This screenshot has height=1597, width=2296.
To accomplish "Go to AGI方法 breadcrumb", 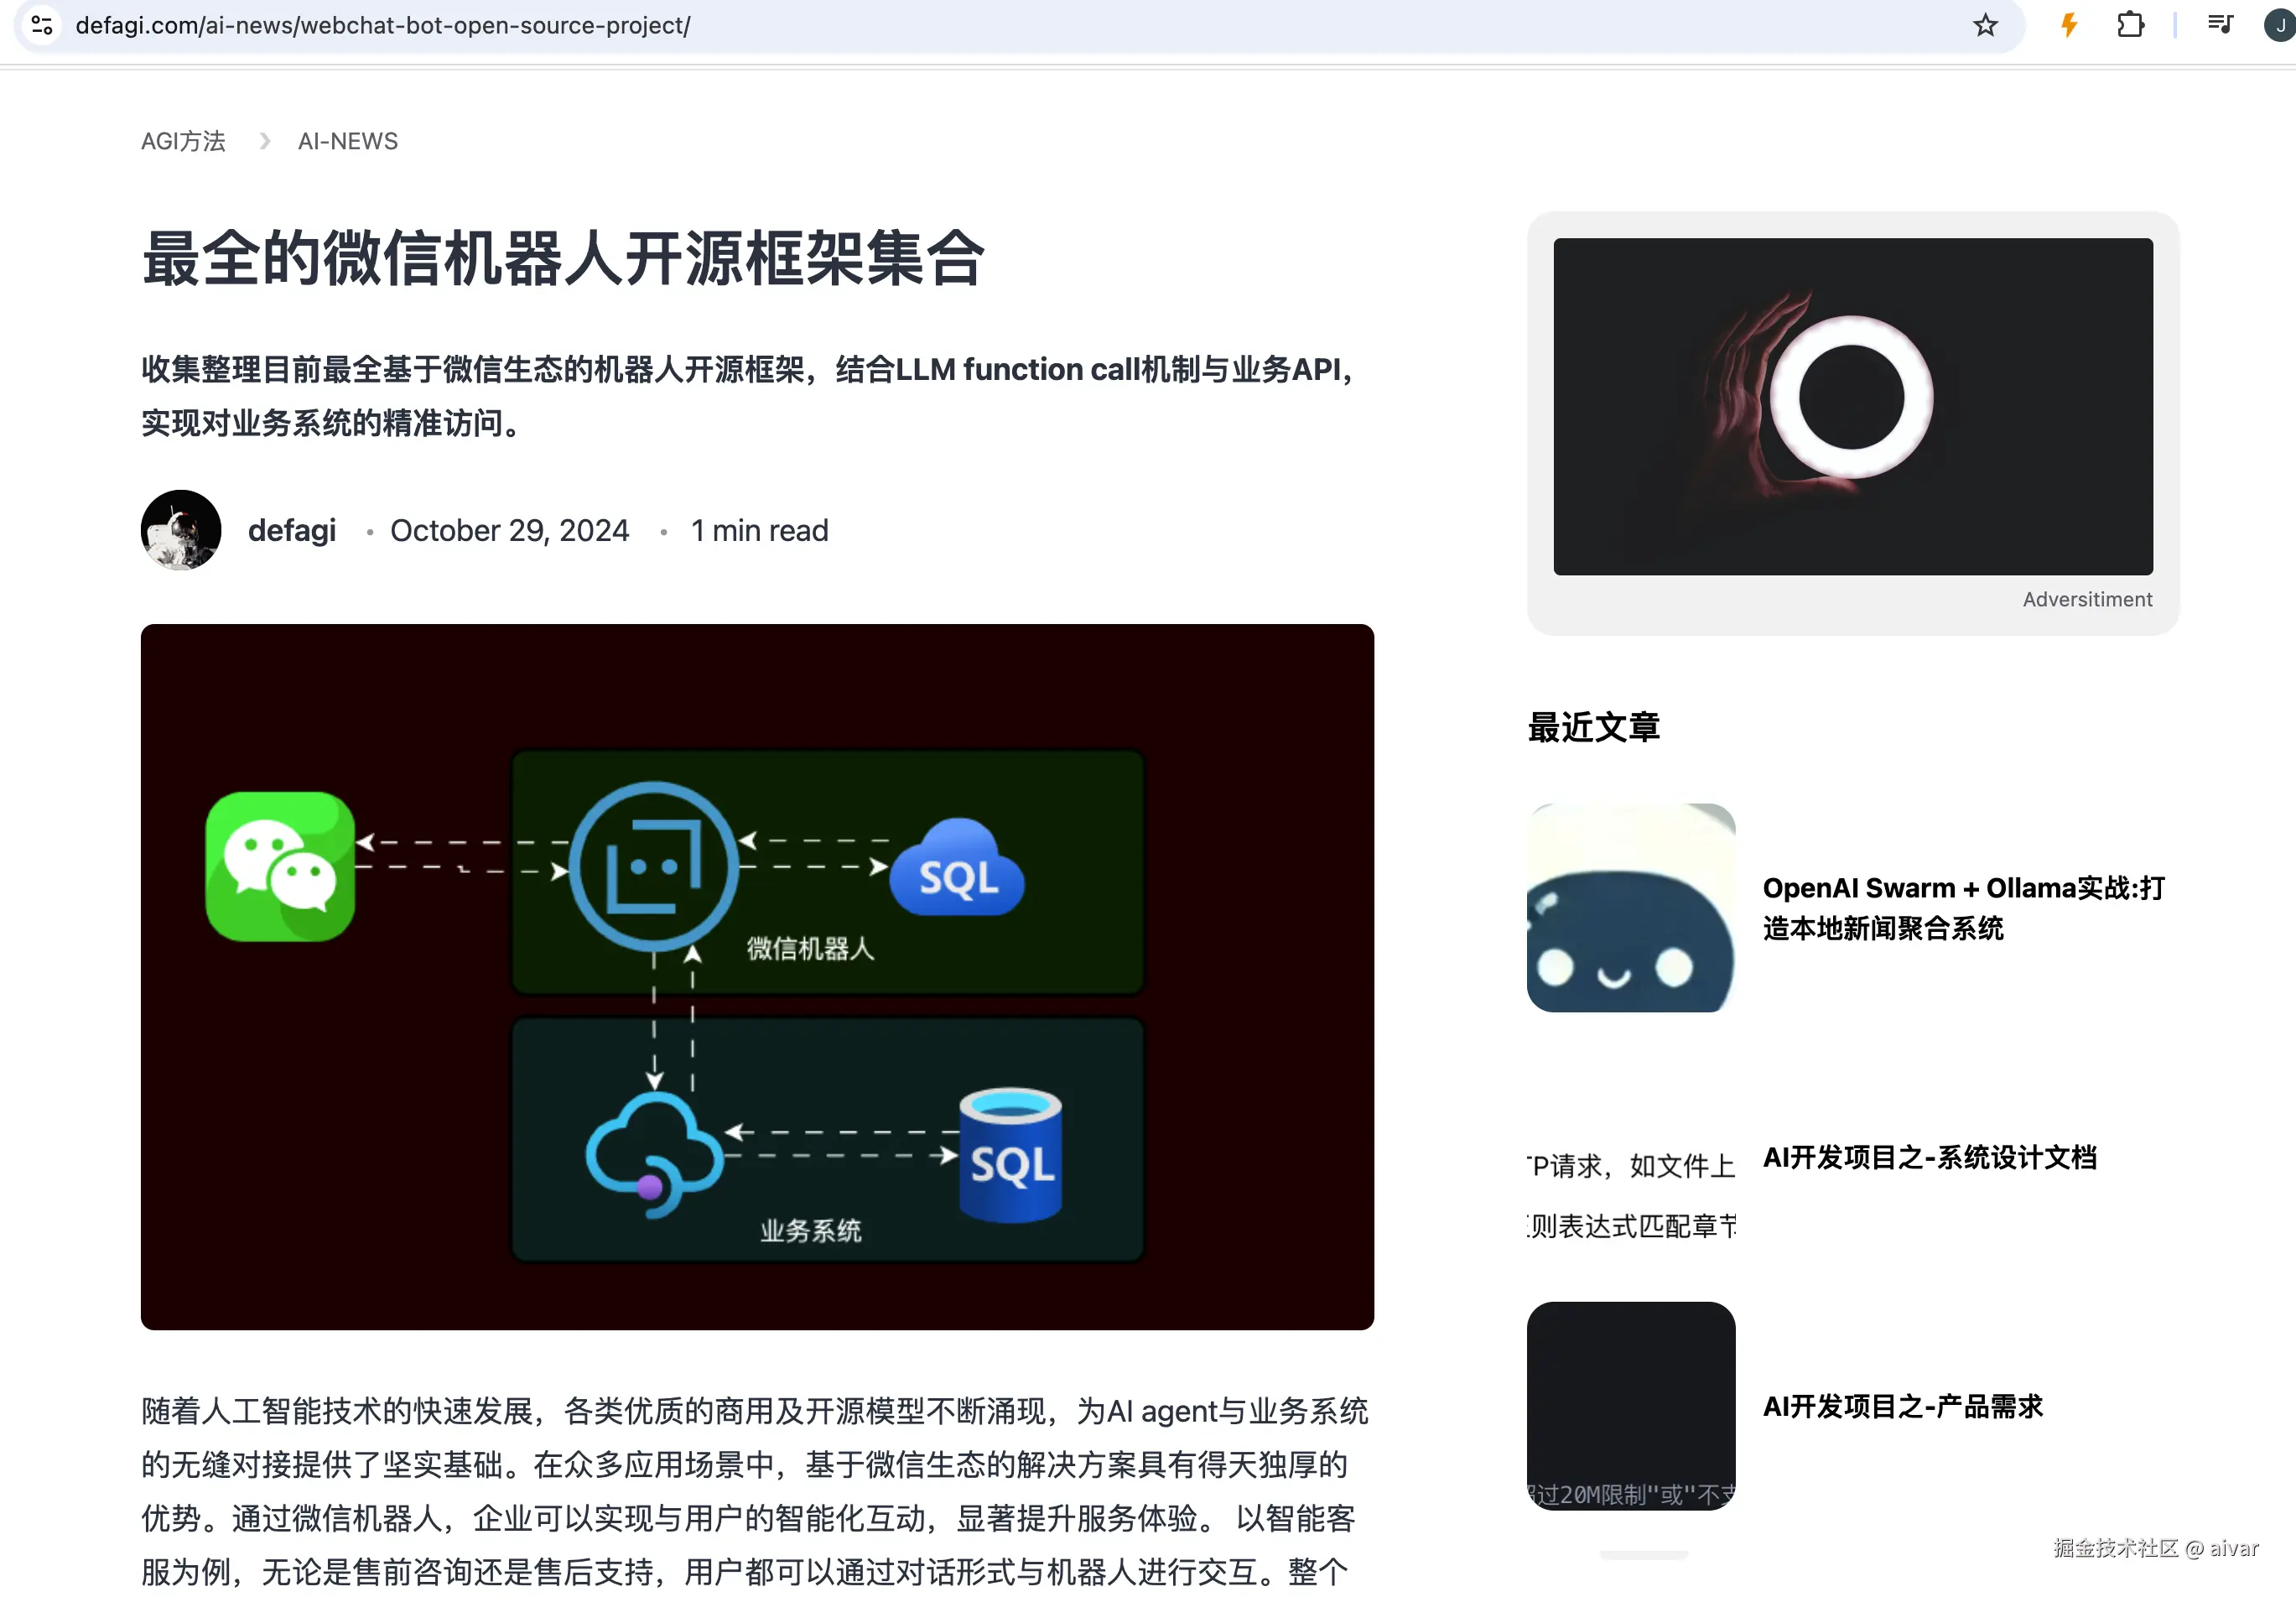I will (183, 141).
